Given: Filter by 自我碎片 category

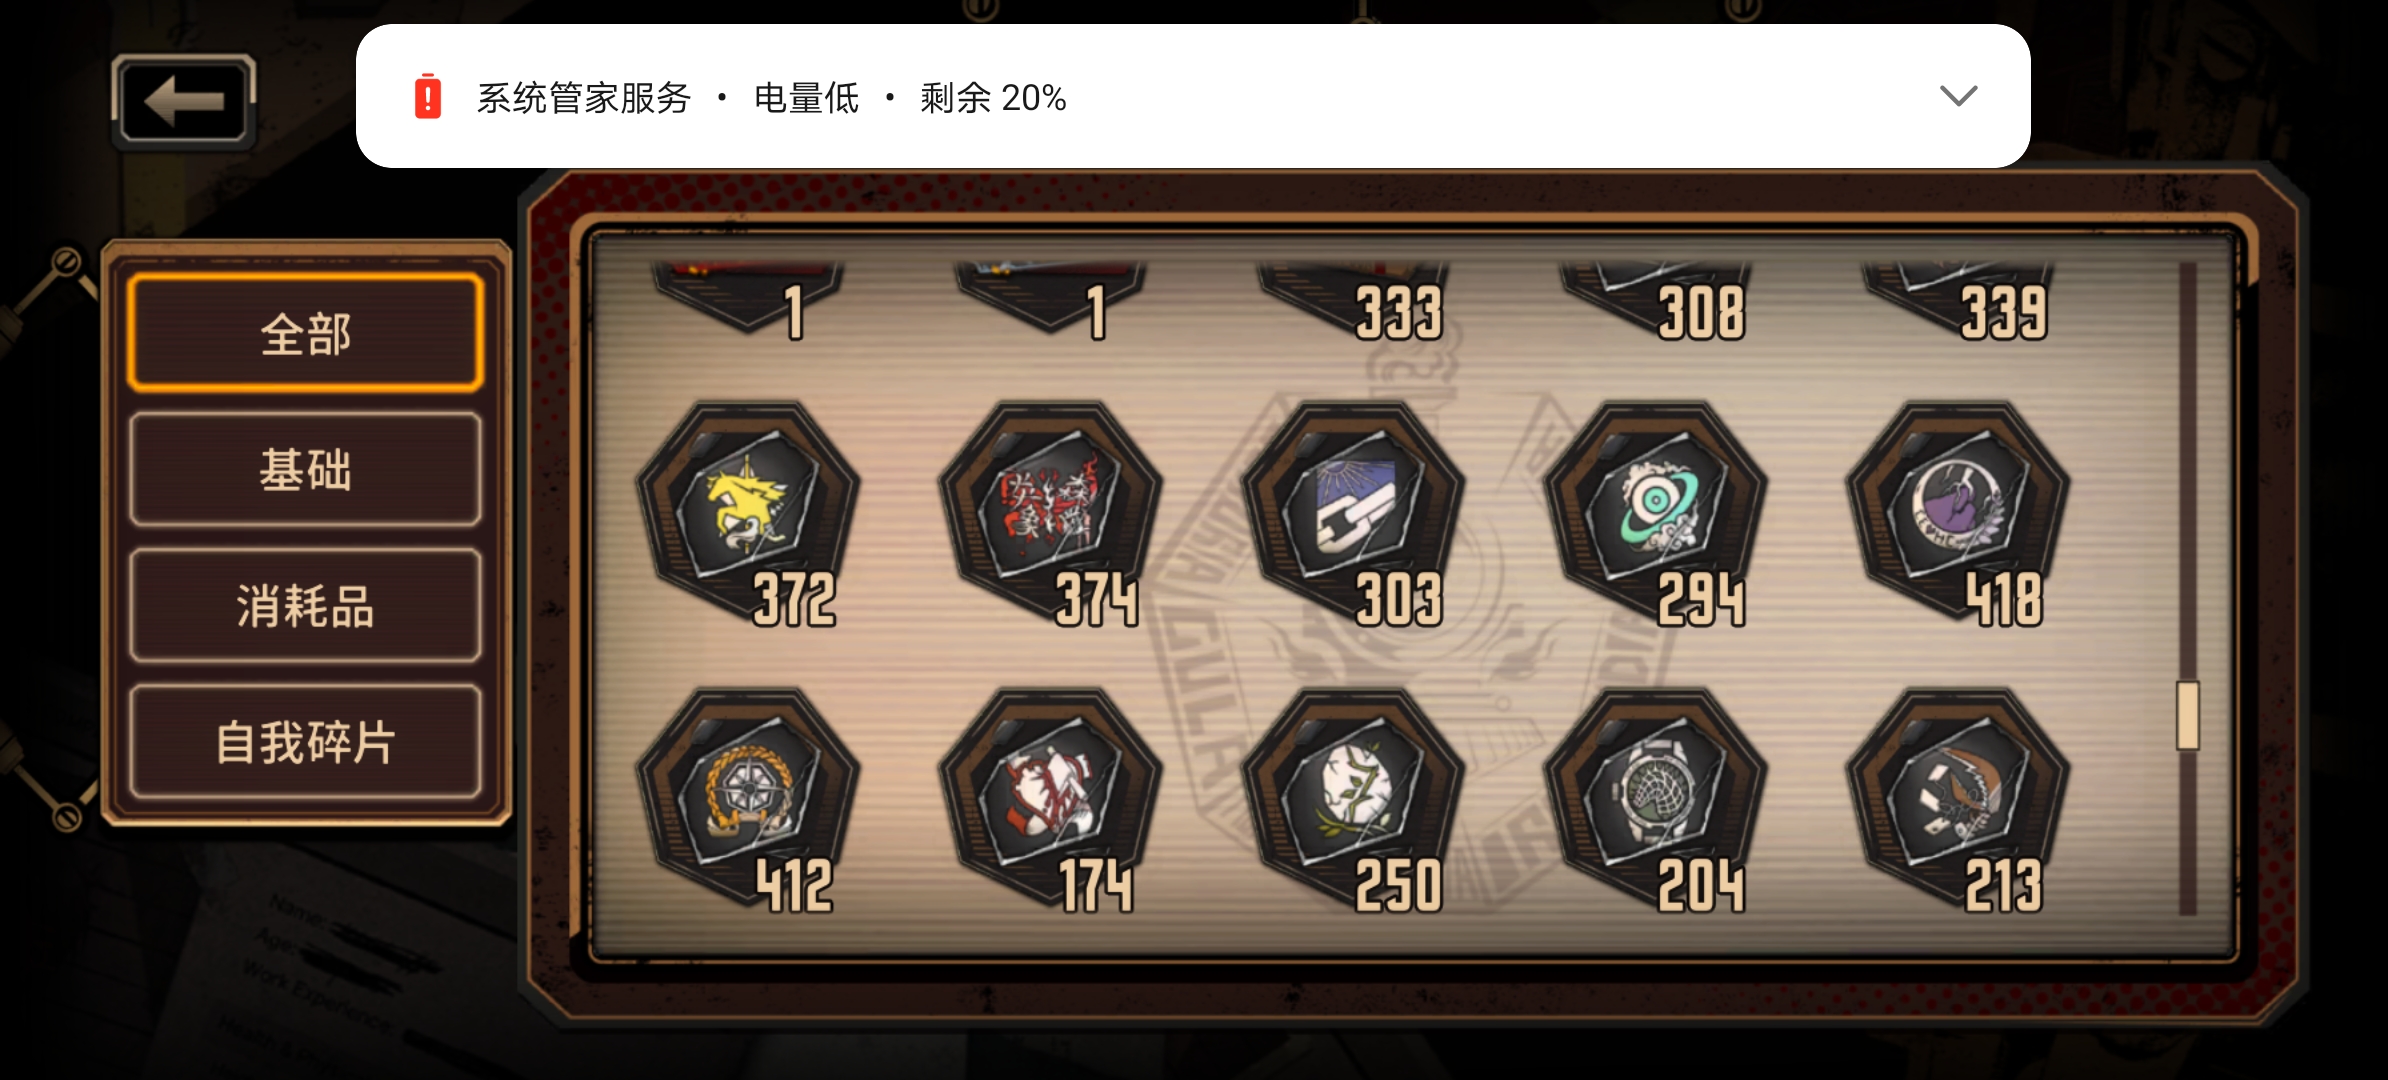Looking at the screenshot, I should 306,741.
